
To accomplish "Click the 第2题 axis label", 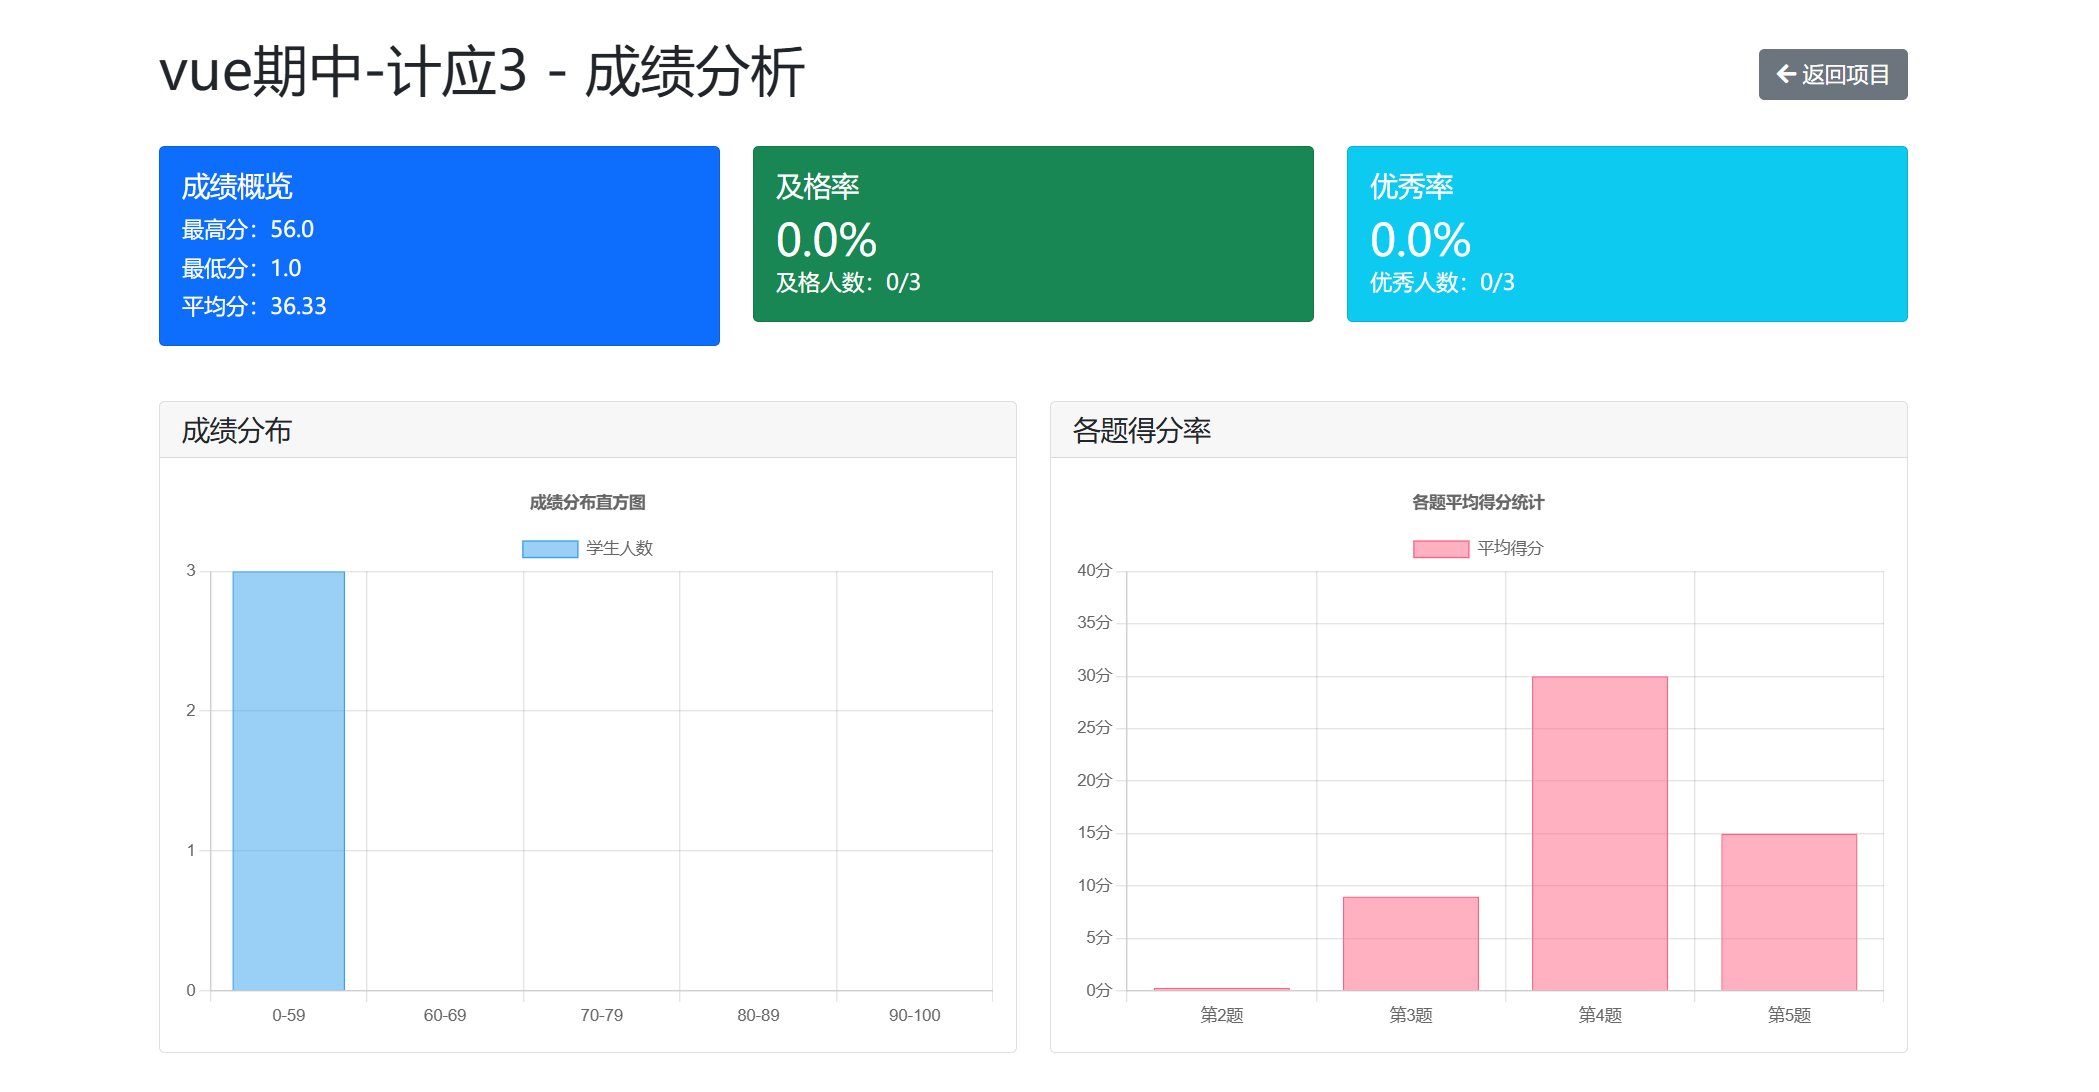I will pyautogui.click(x=1222, y=1015).
